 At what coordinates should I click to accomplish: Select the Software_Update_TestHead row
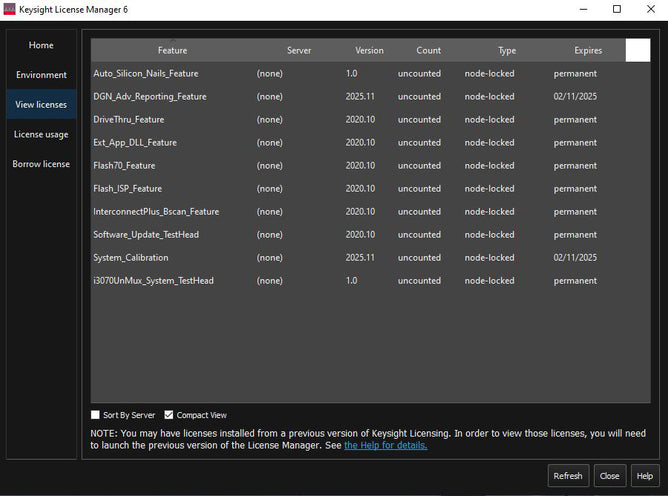tap(370, 235)
